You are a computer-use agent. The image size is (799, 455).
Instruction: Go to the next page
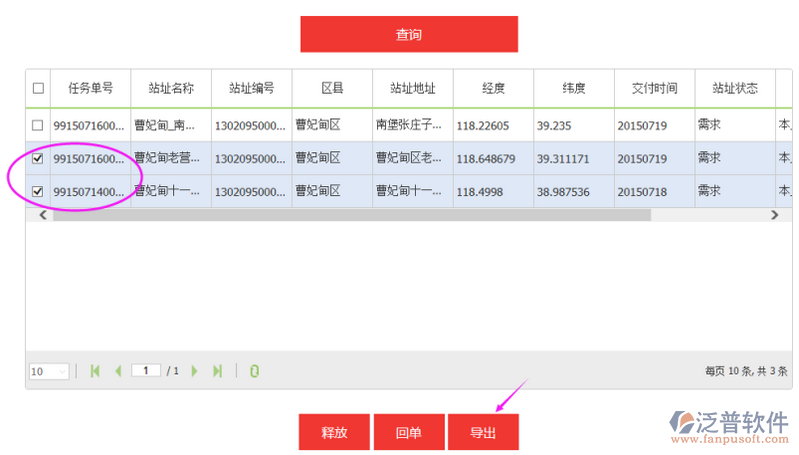pos(194,371)
